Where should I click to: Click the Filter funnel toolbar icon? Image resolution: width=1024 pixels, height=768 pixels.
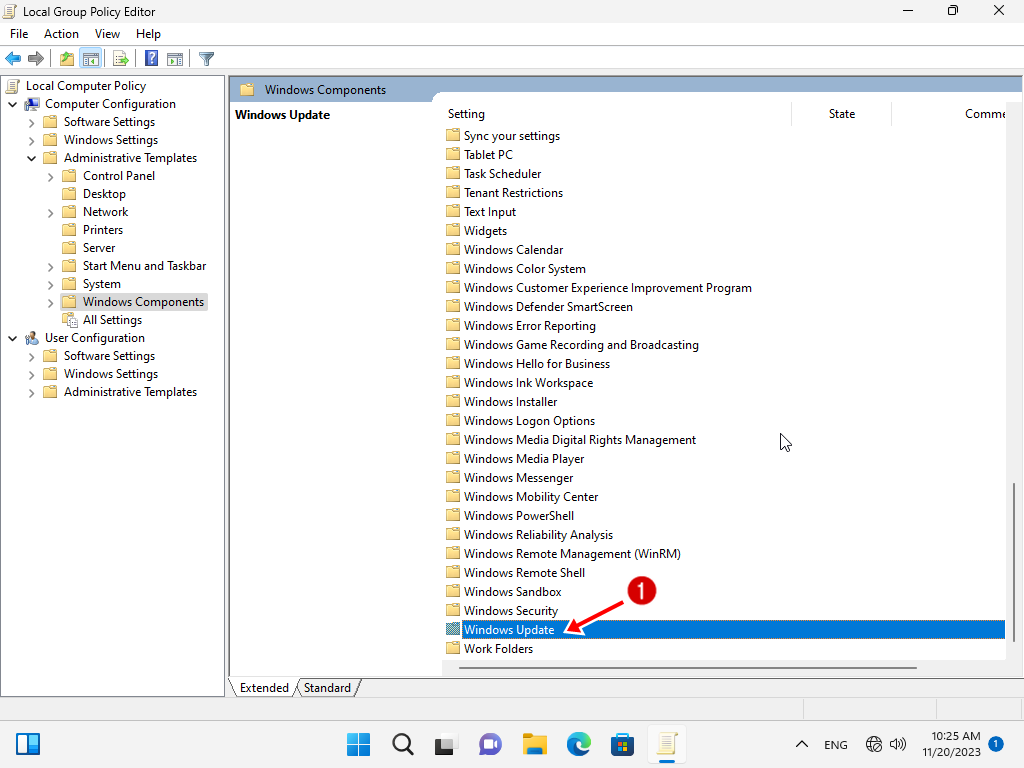(206, 59)
